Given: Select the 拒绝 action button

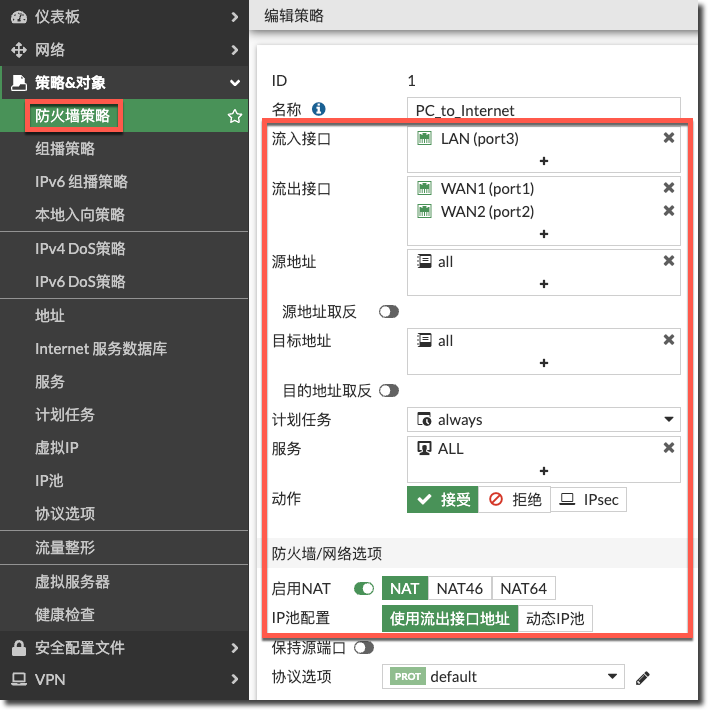Looking at the screenshot, I should tap(514, 500).
